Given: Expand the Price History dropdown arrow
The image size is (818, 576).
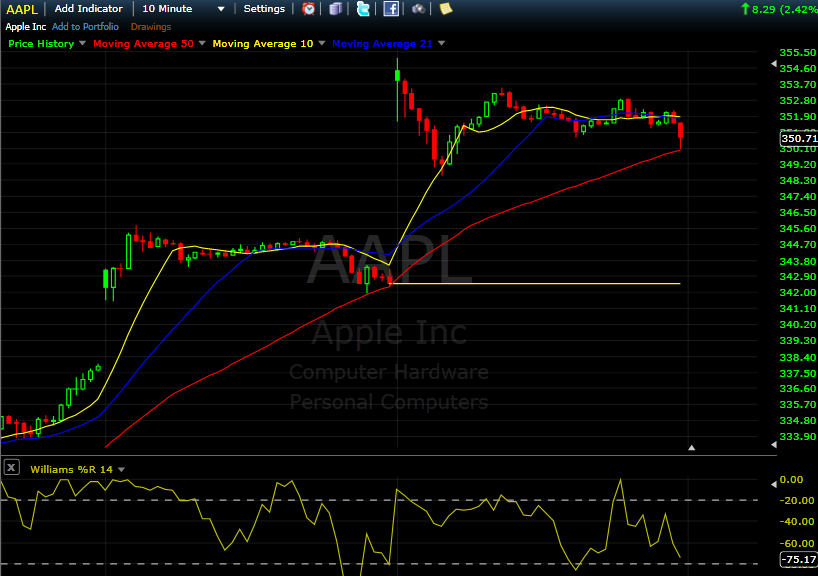Looking at the screenshot, I should (x=82, y=44).
